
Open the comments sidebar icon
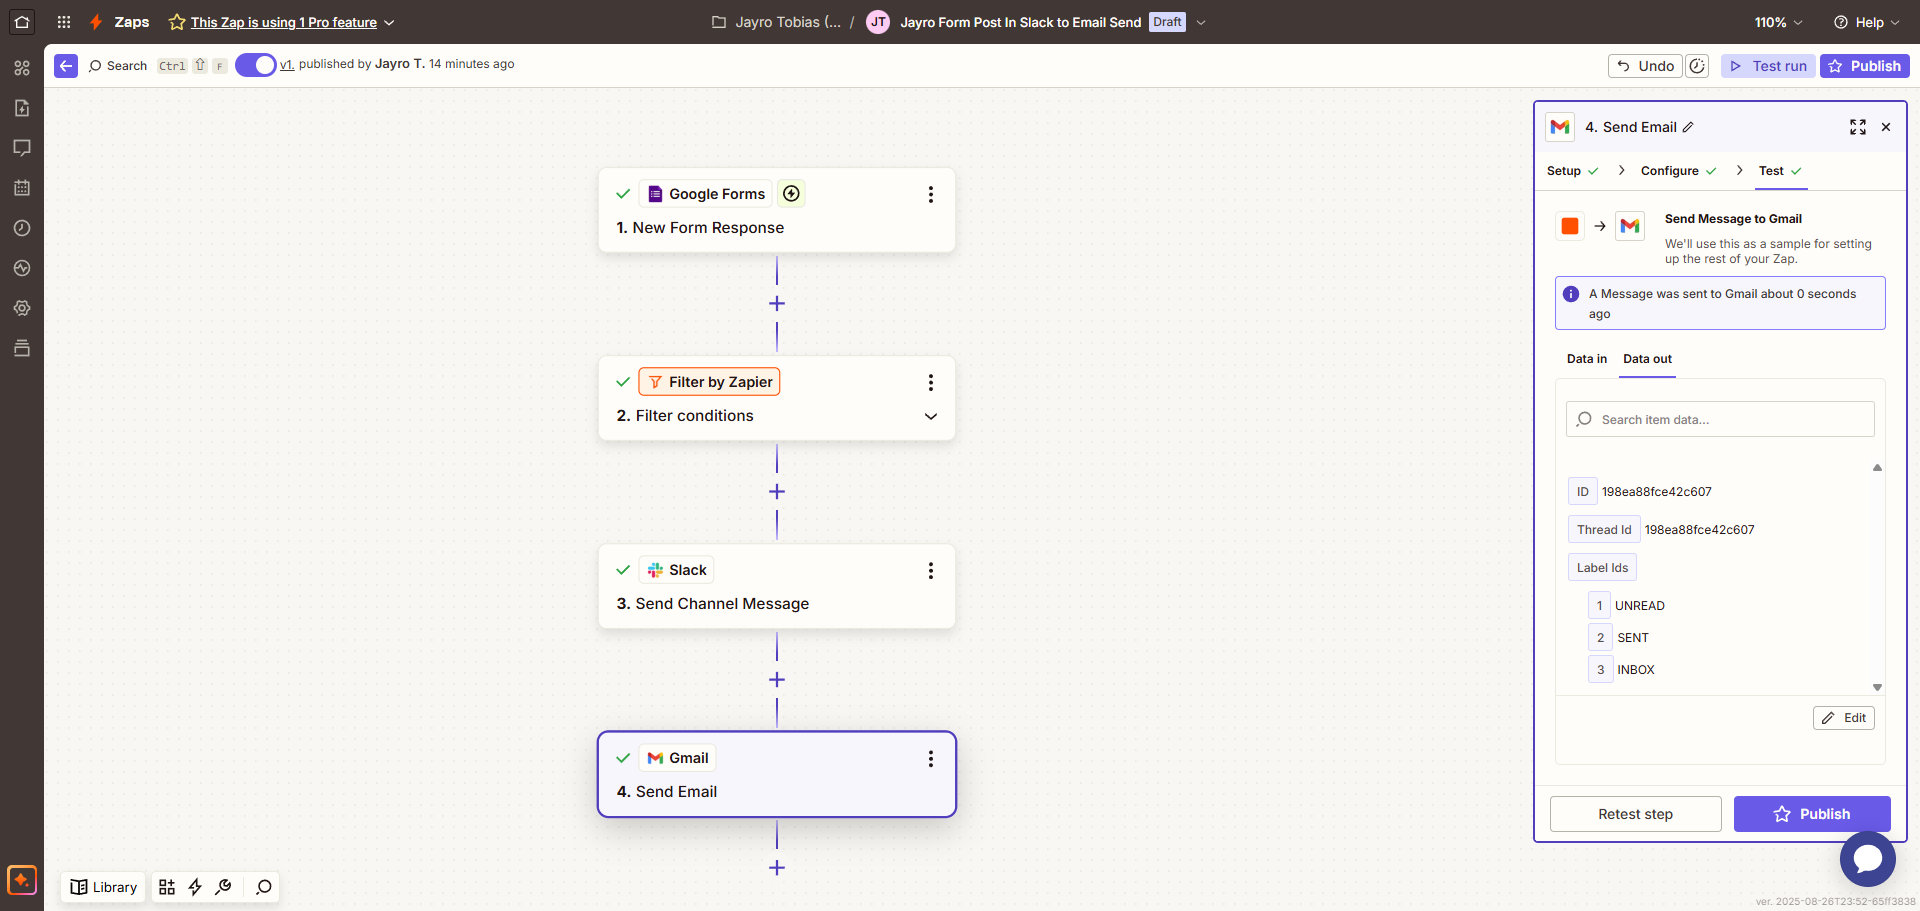[x=22, y=148]
